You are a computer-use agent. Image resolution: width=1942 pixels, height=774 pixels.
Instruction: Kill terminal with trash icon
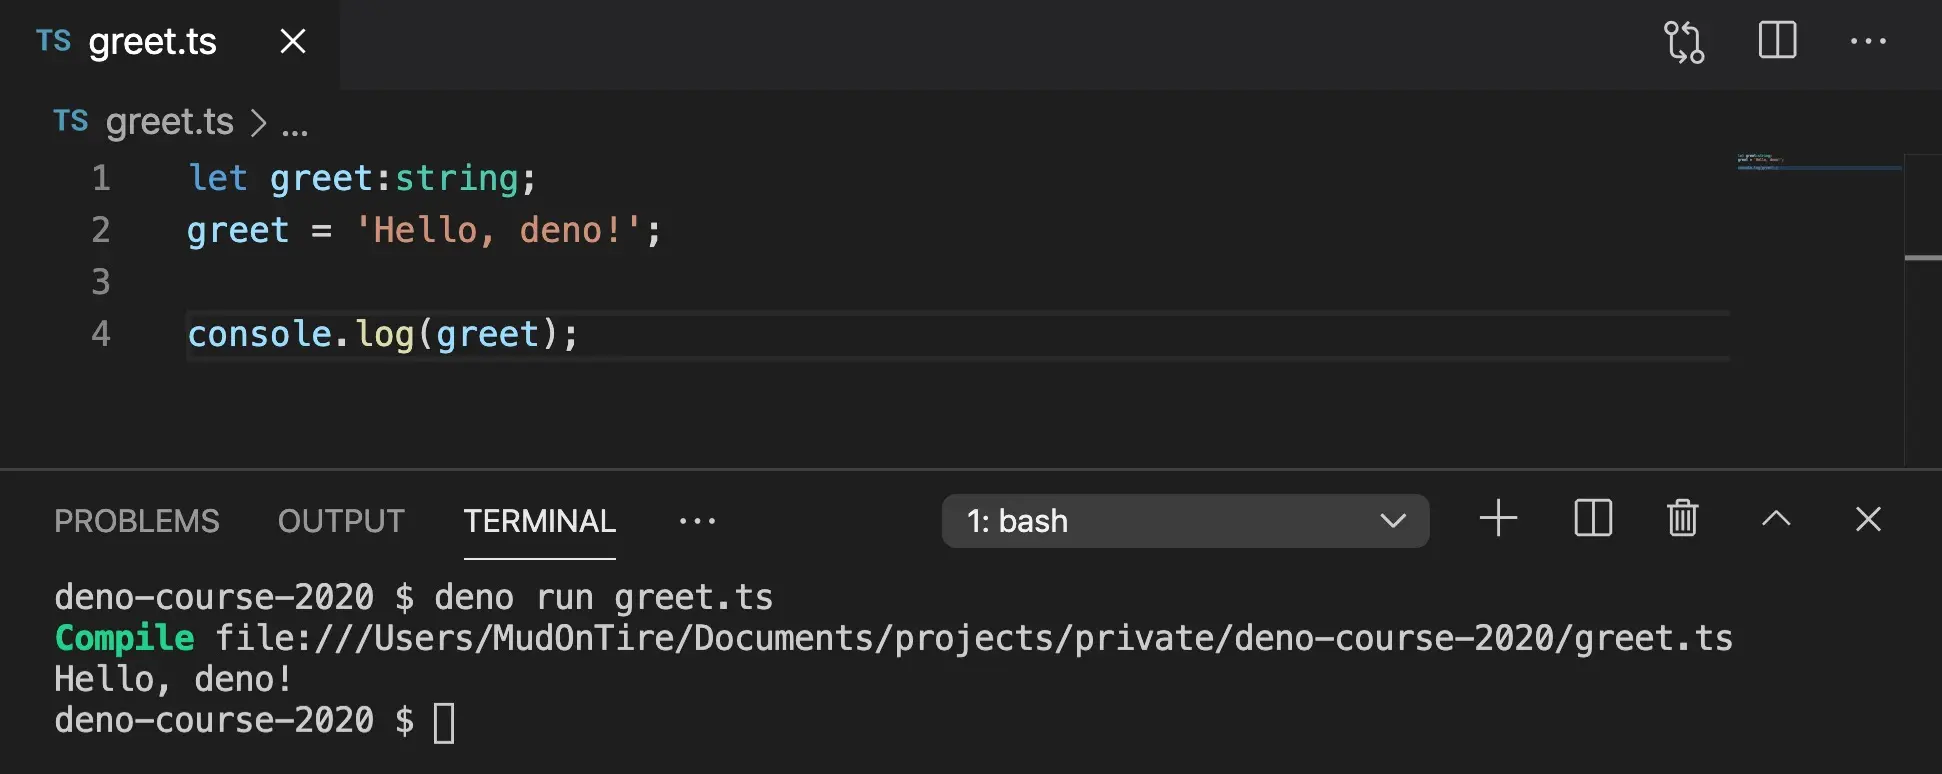click(1682, 519)
